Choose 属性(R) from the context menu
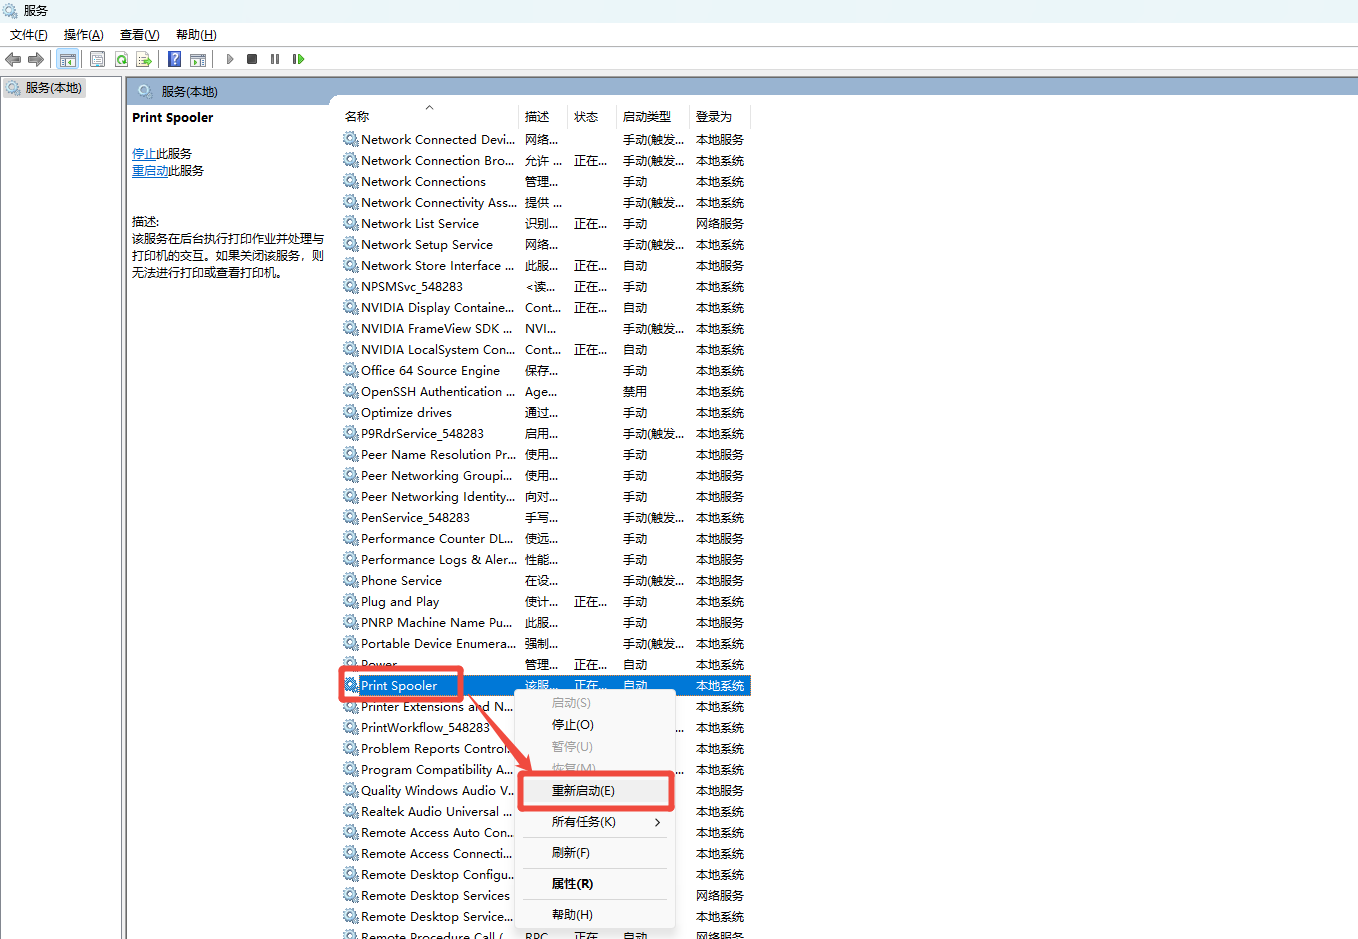Screen dimensions: 1358x939 (572, 884)
